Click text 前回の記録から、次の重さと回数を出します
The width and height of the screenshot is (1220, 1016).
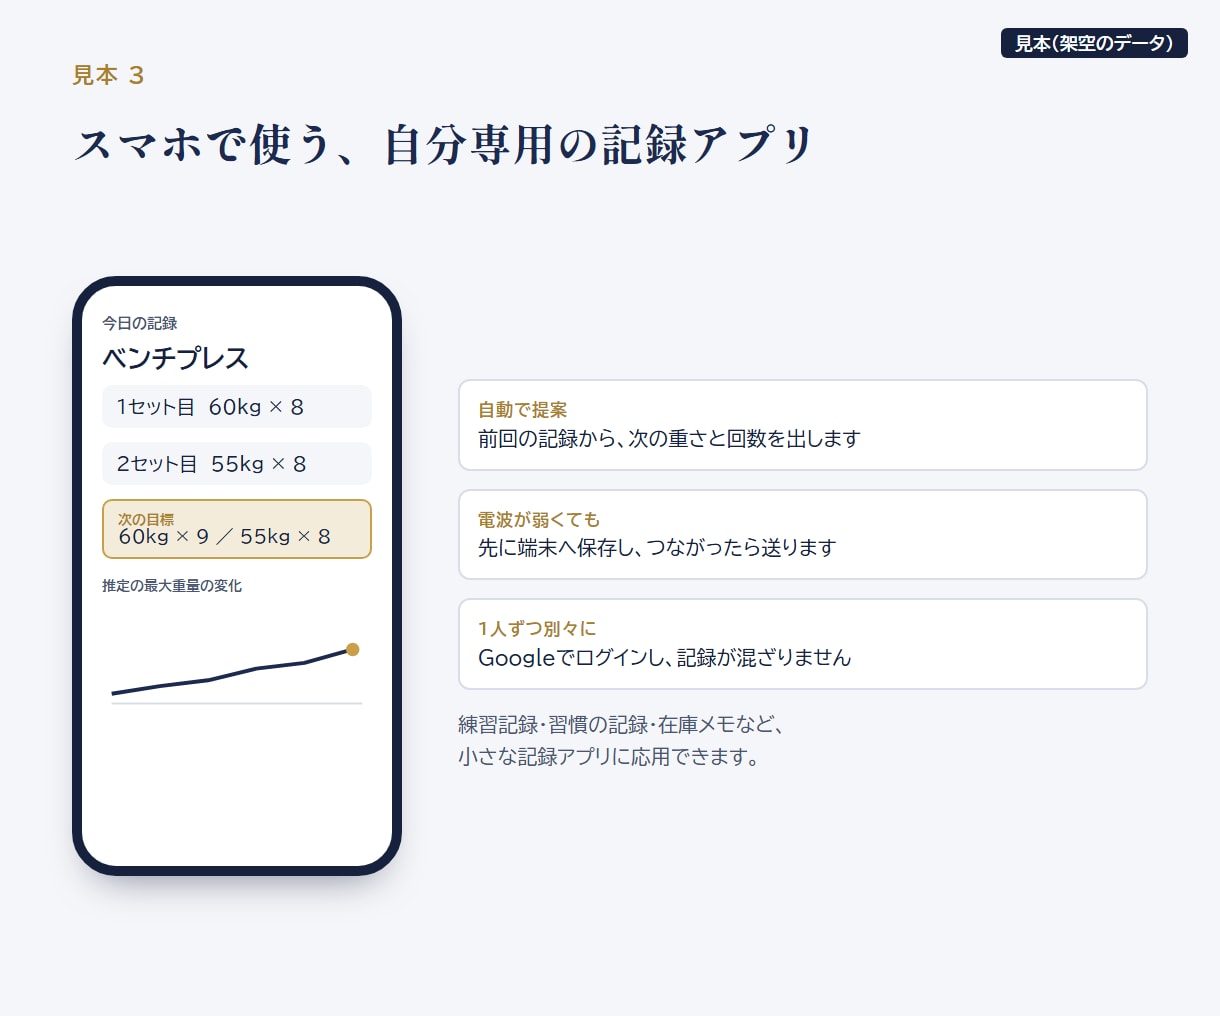669,439
